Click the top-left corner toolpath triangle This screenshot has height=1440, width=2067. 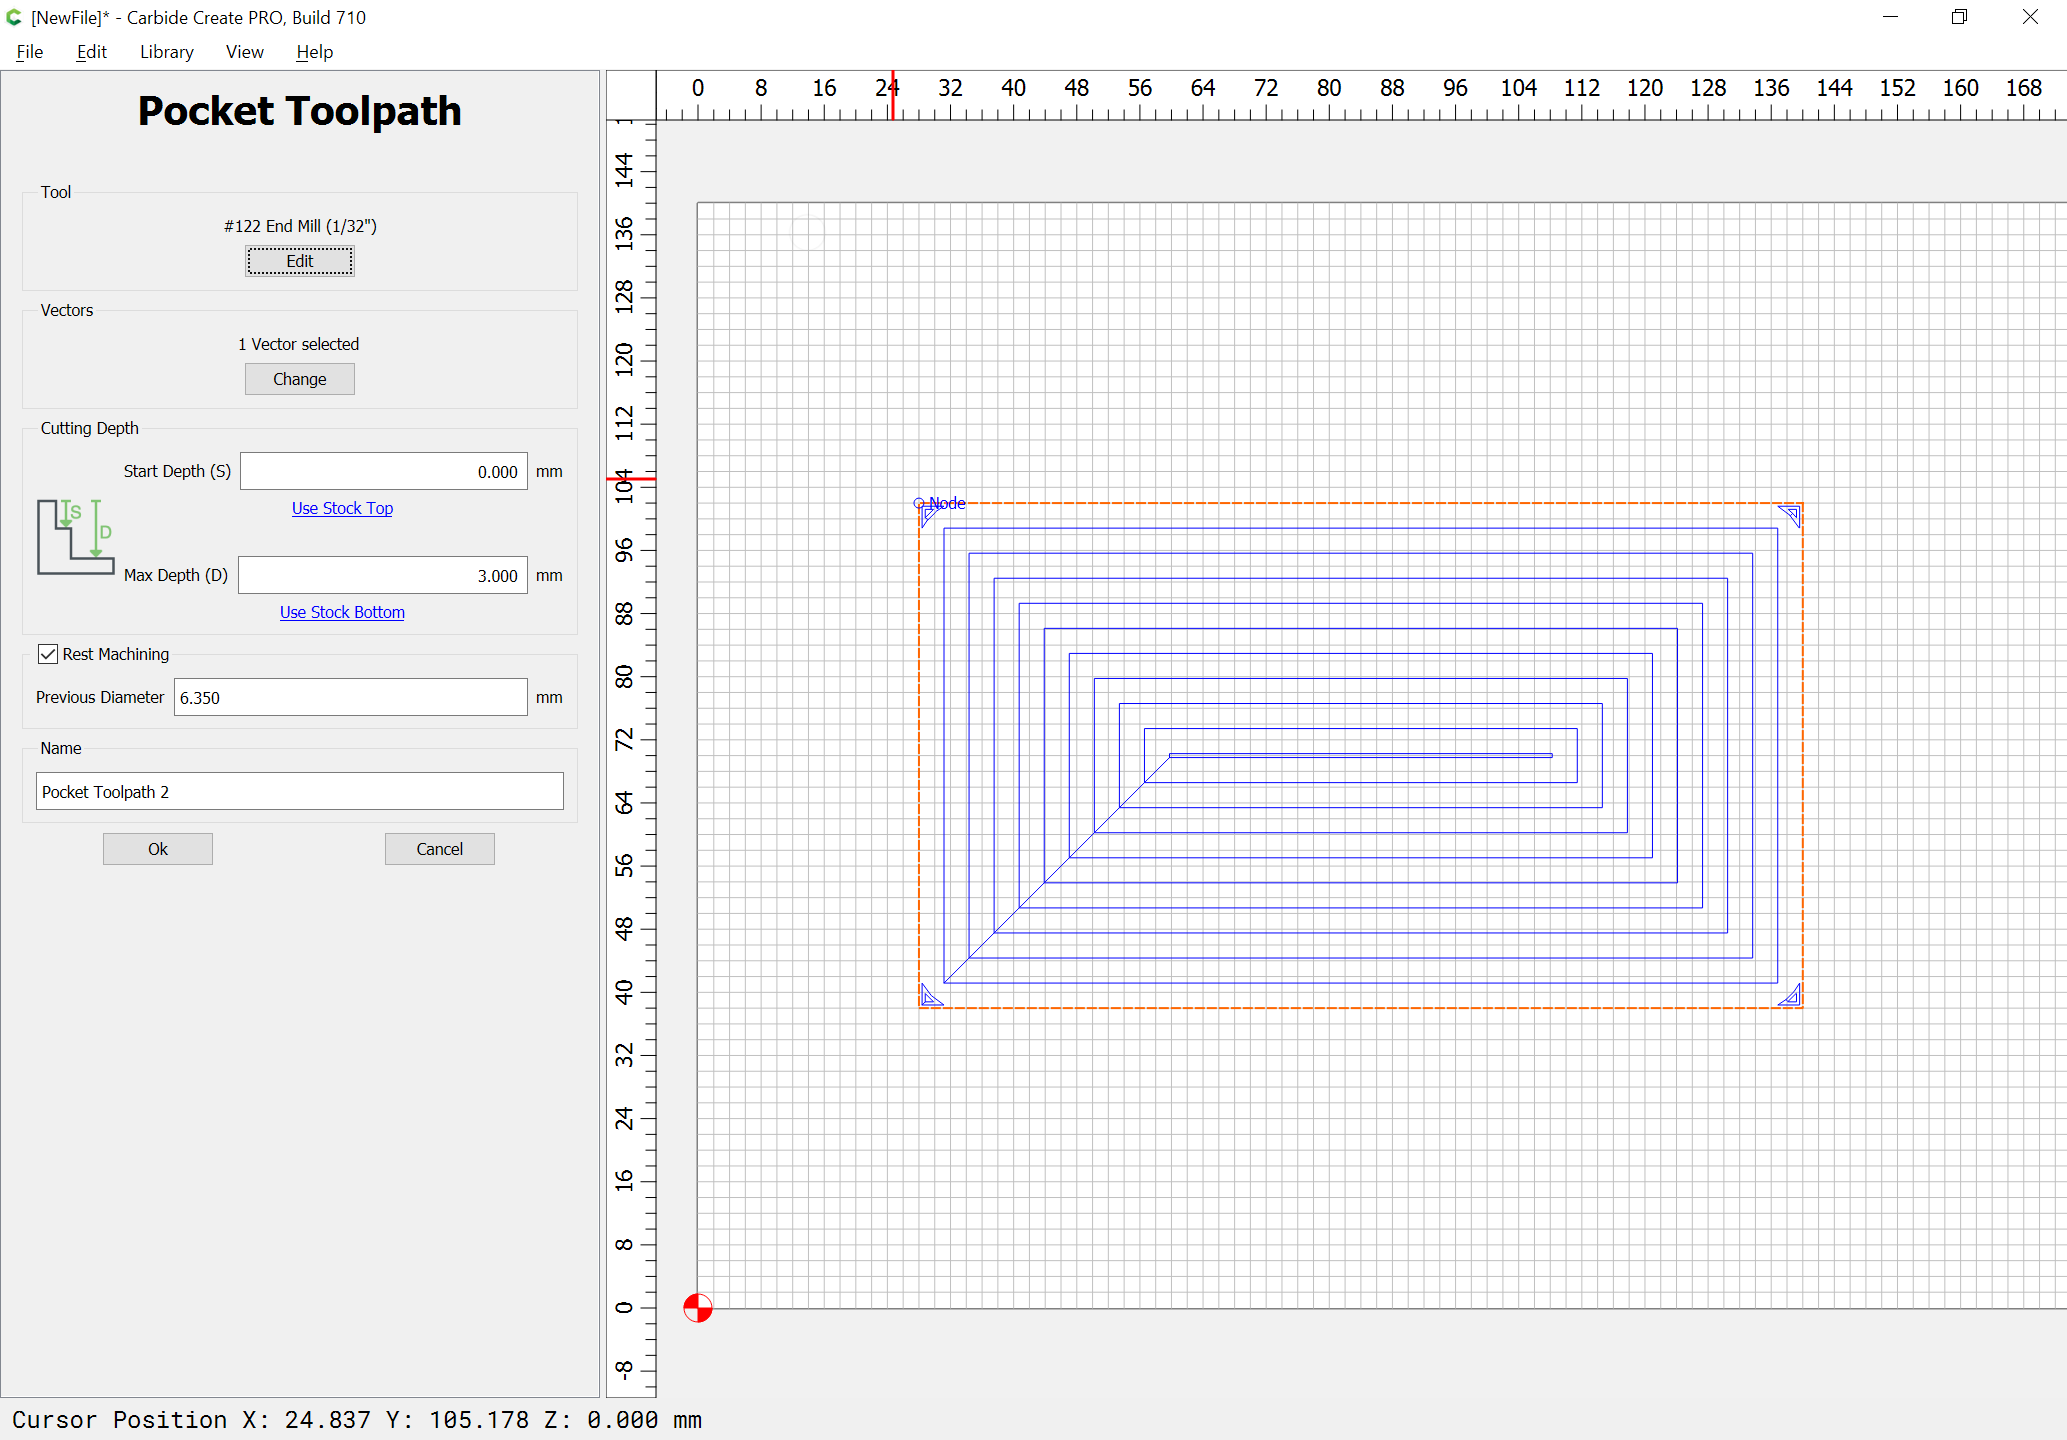click(x=931, y=516)
